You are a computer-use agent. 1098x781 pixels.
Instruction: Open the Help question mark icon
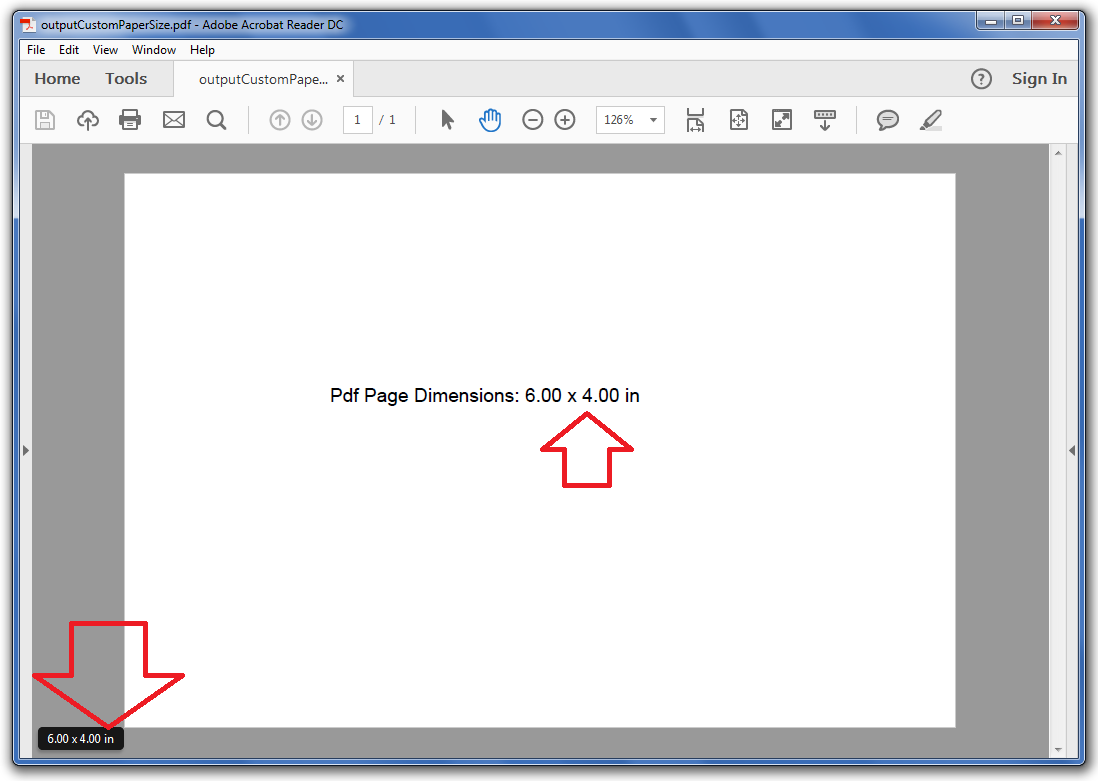coord(981,78)
